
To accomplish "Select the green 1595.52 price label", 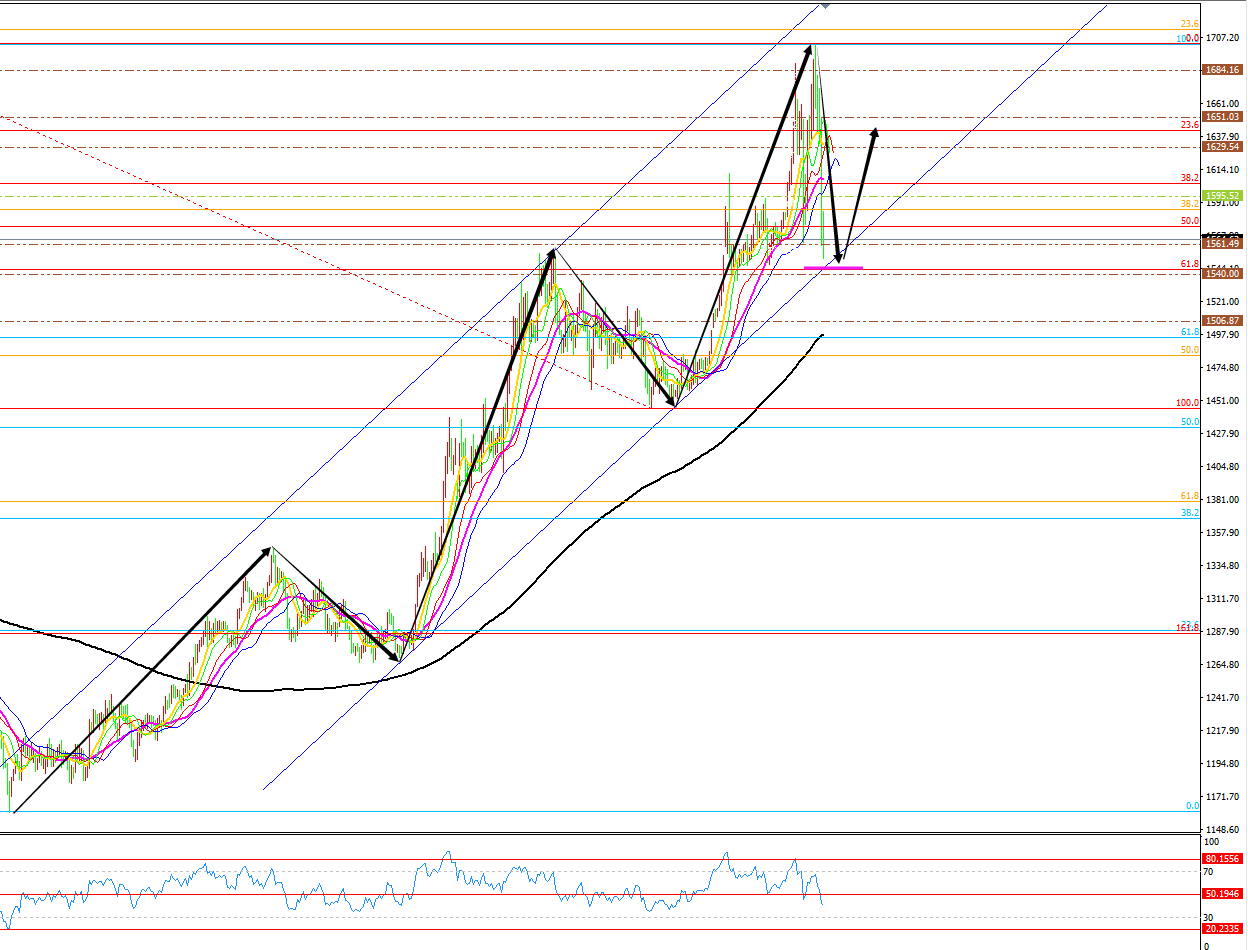I will click(1222, 196).
